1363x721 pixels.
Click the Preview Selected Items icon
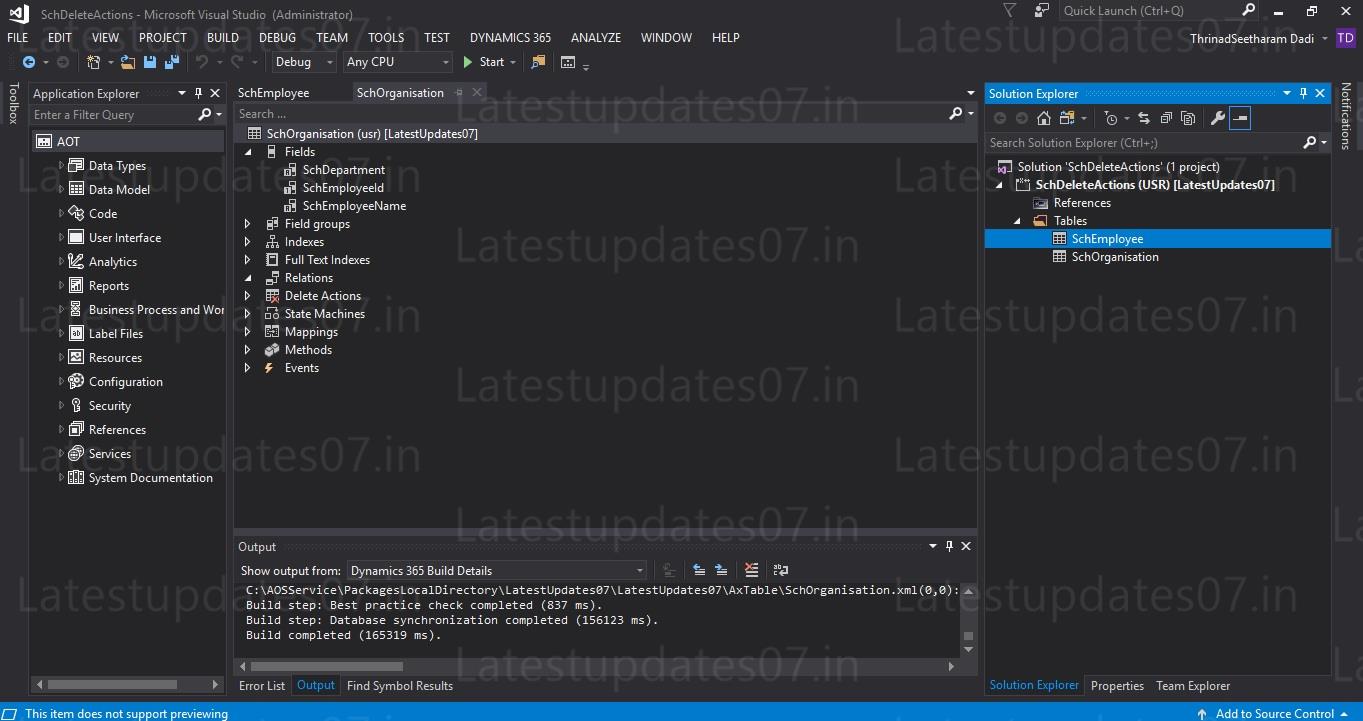tap(1240, 118)
